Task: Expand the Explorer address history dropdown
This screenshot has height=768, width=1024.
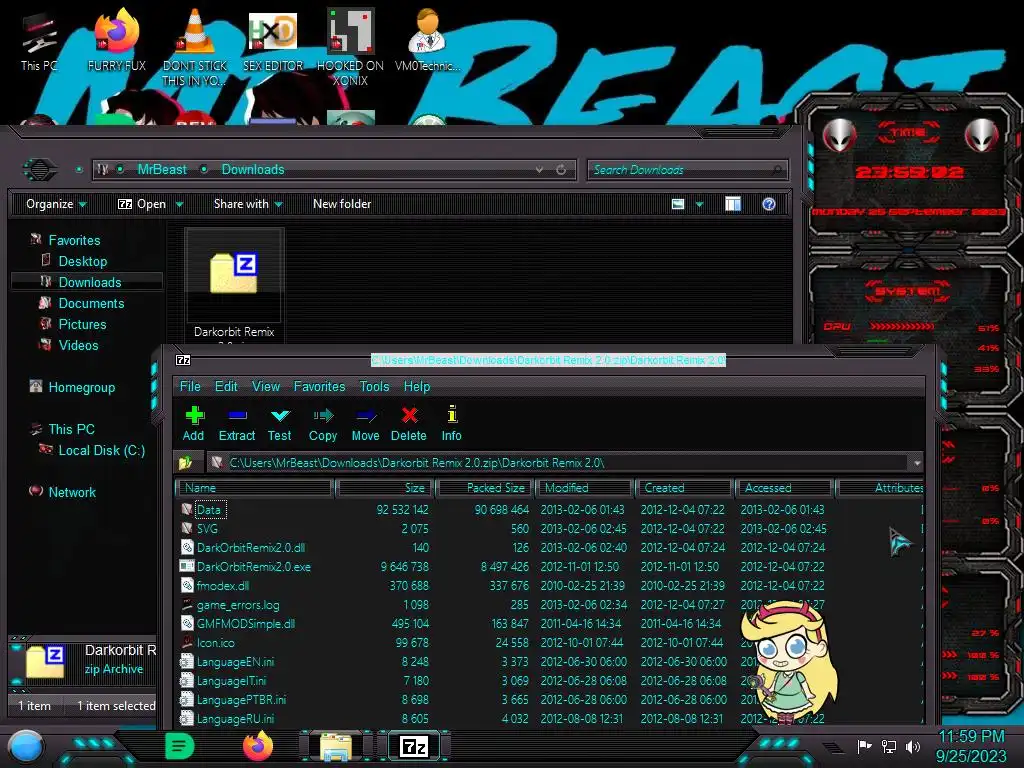Action: [x=539, y=170]
